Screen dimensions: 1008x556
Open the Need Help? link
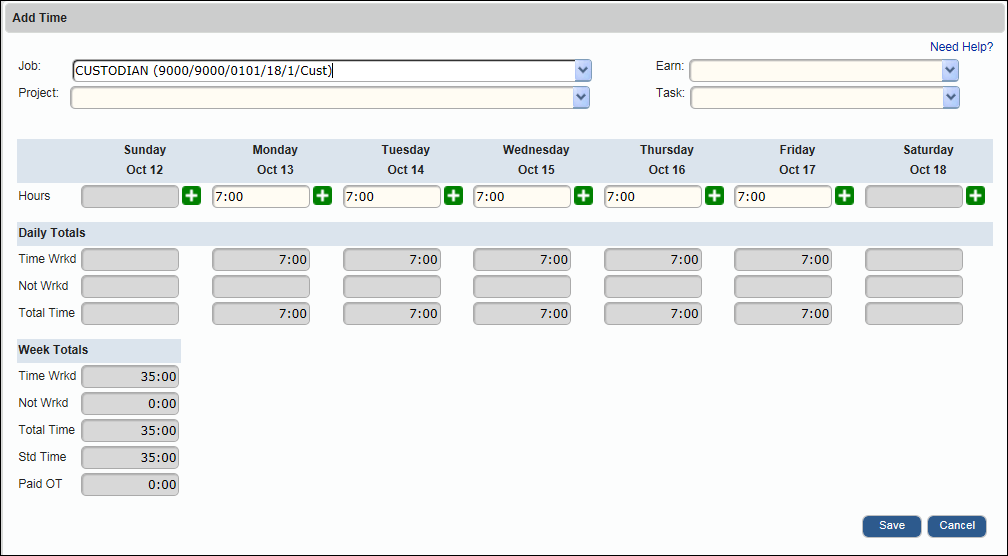[x=961, y=47]
